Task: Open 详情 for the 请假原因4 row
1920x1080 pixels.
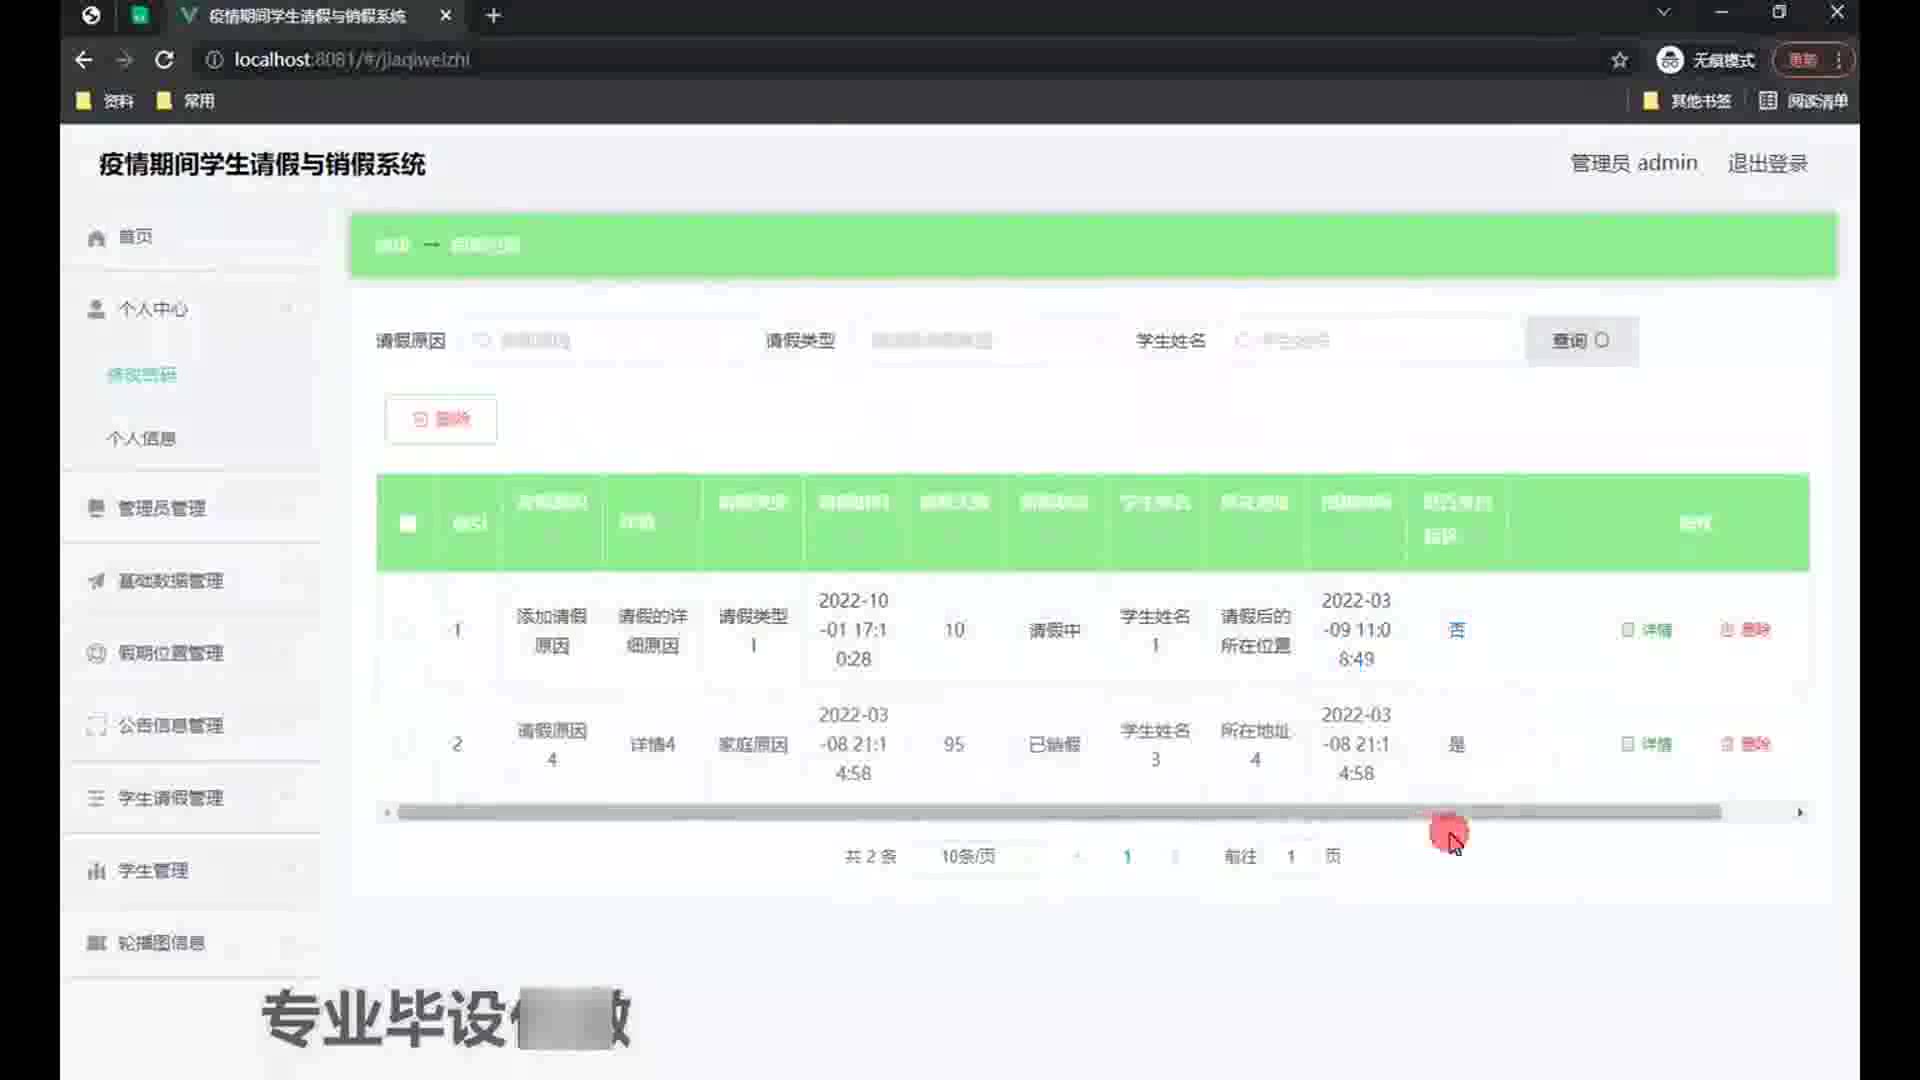Action: click(1647, 744)
